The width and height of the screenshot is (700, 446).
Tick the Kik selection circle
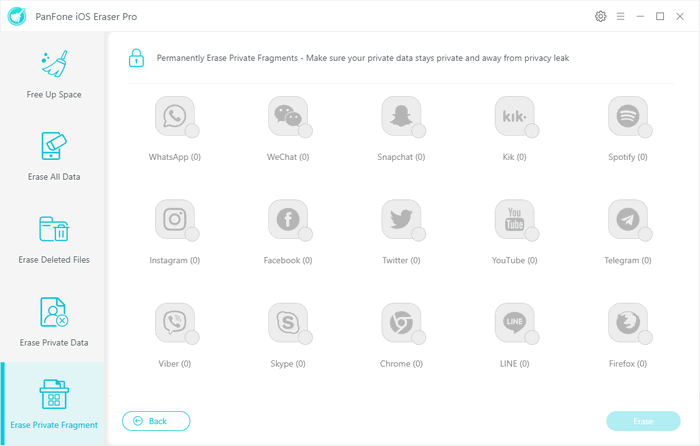(532, 131)
